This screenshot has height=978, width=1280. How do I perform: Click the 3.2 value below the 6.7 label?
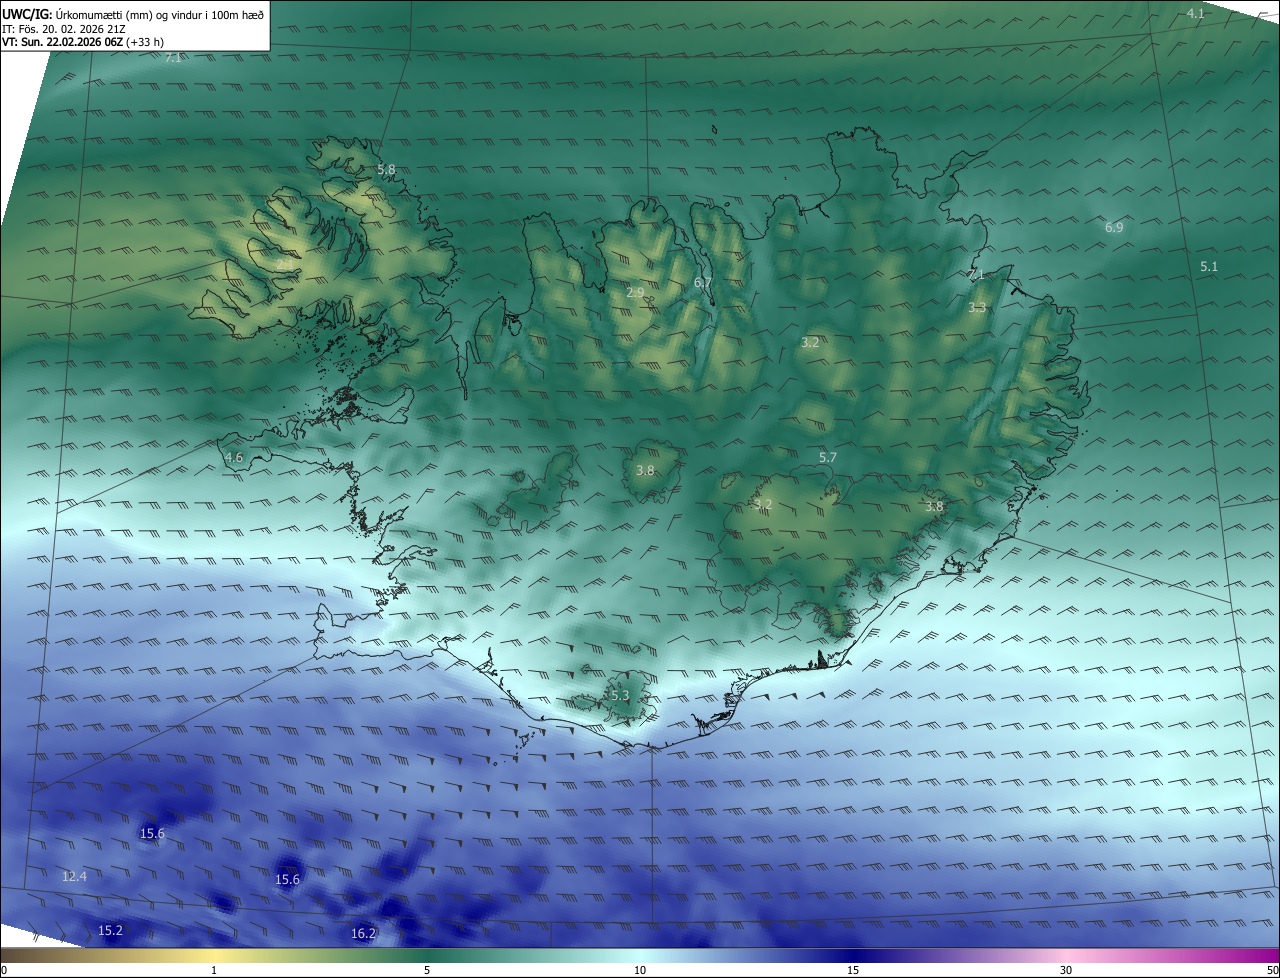[x=810, y=343]
